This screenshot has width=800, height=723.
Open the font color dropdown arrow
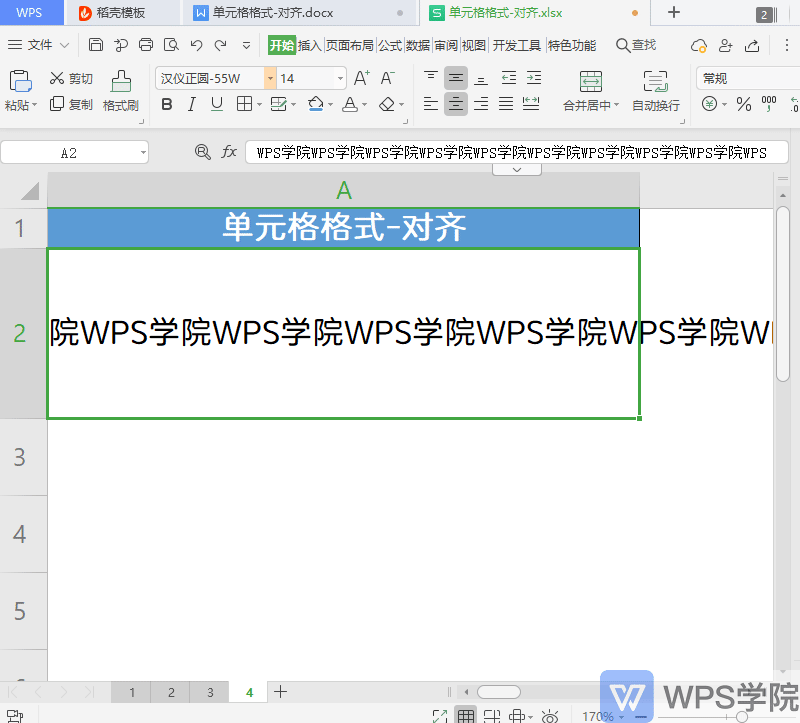point(364,105)
